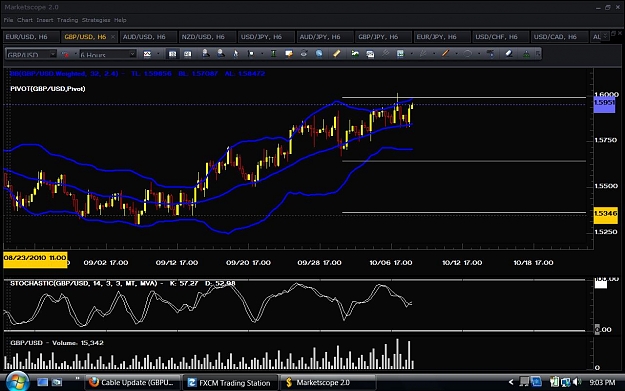Click the yellow ruler measure icon
625x391 pixels.
click(337, 53)
